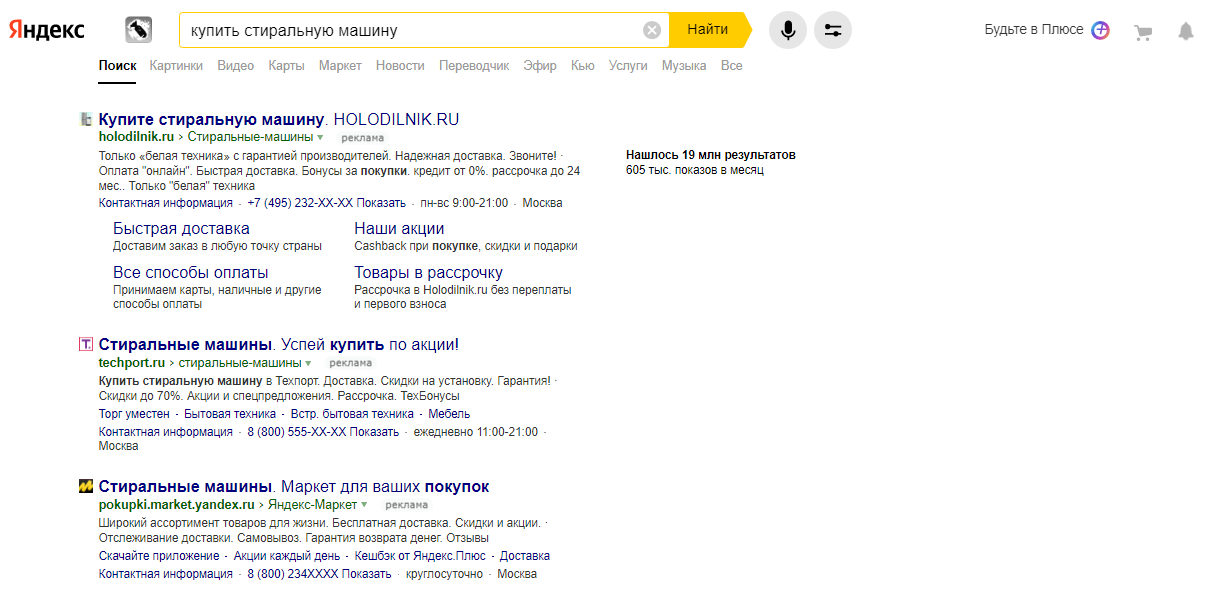Expand the arrow after Яндекс-Маркет

click(364, 505)
